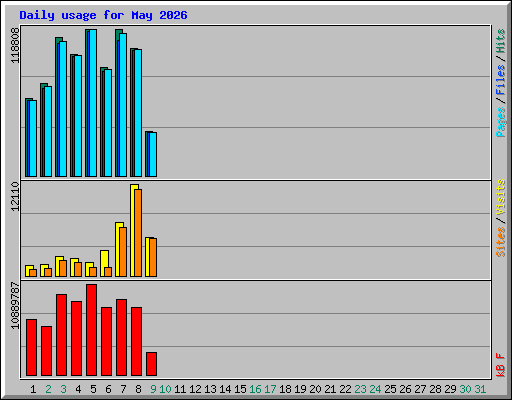Viewport: 512px width, 400px height.
Task: Click the red KB bar for day 8
Action: (136, 342)
